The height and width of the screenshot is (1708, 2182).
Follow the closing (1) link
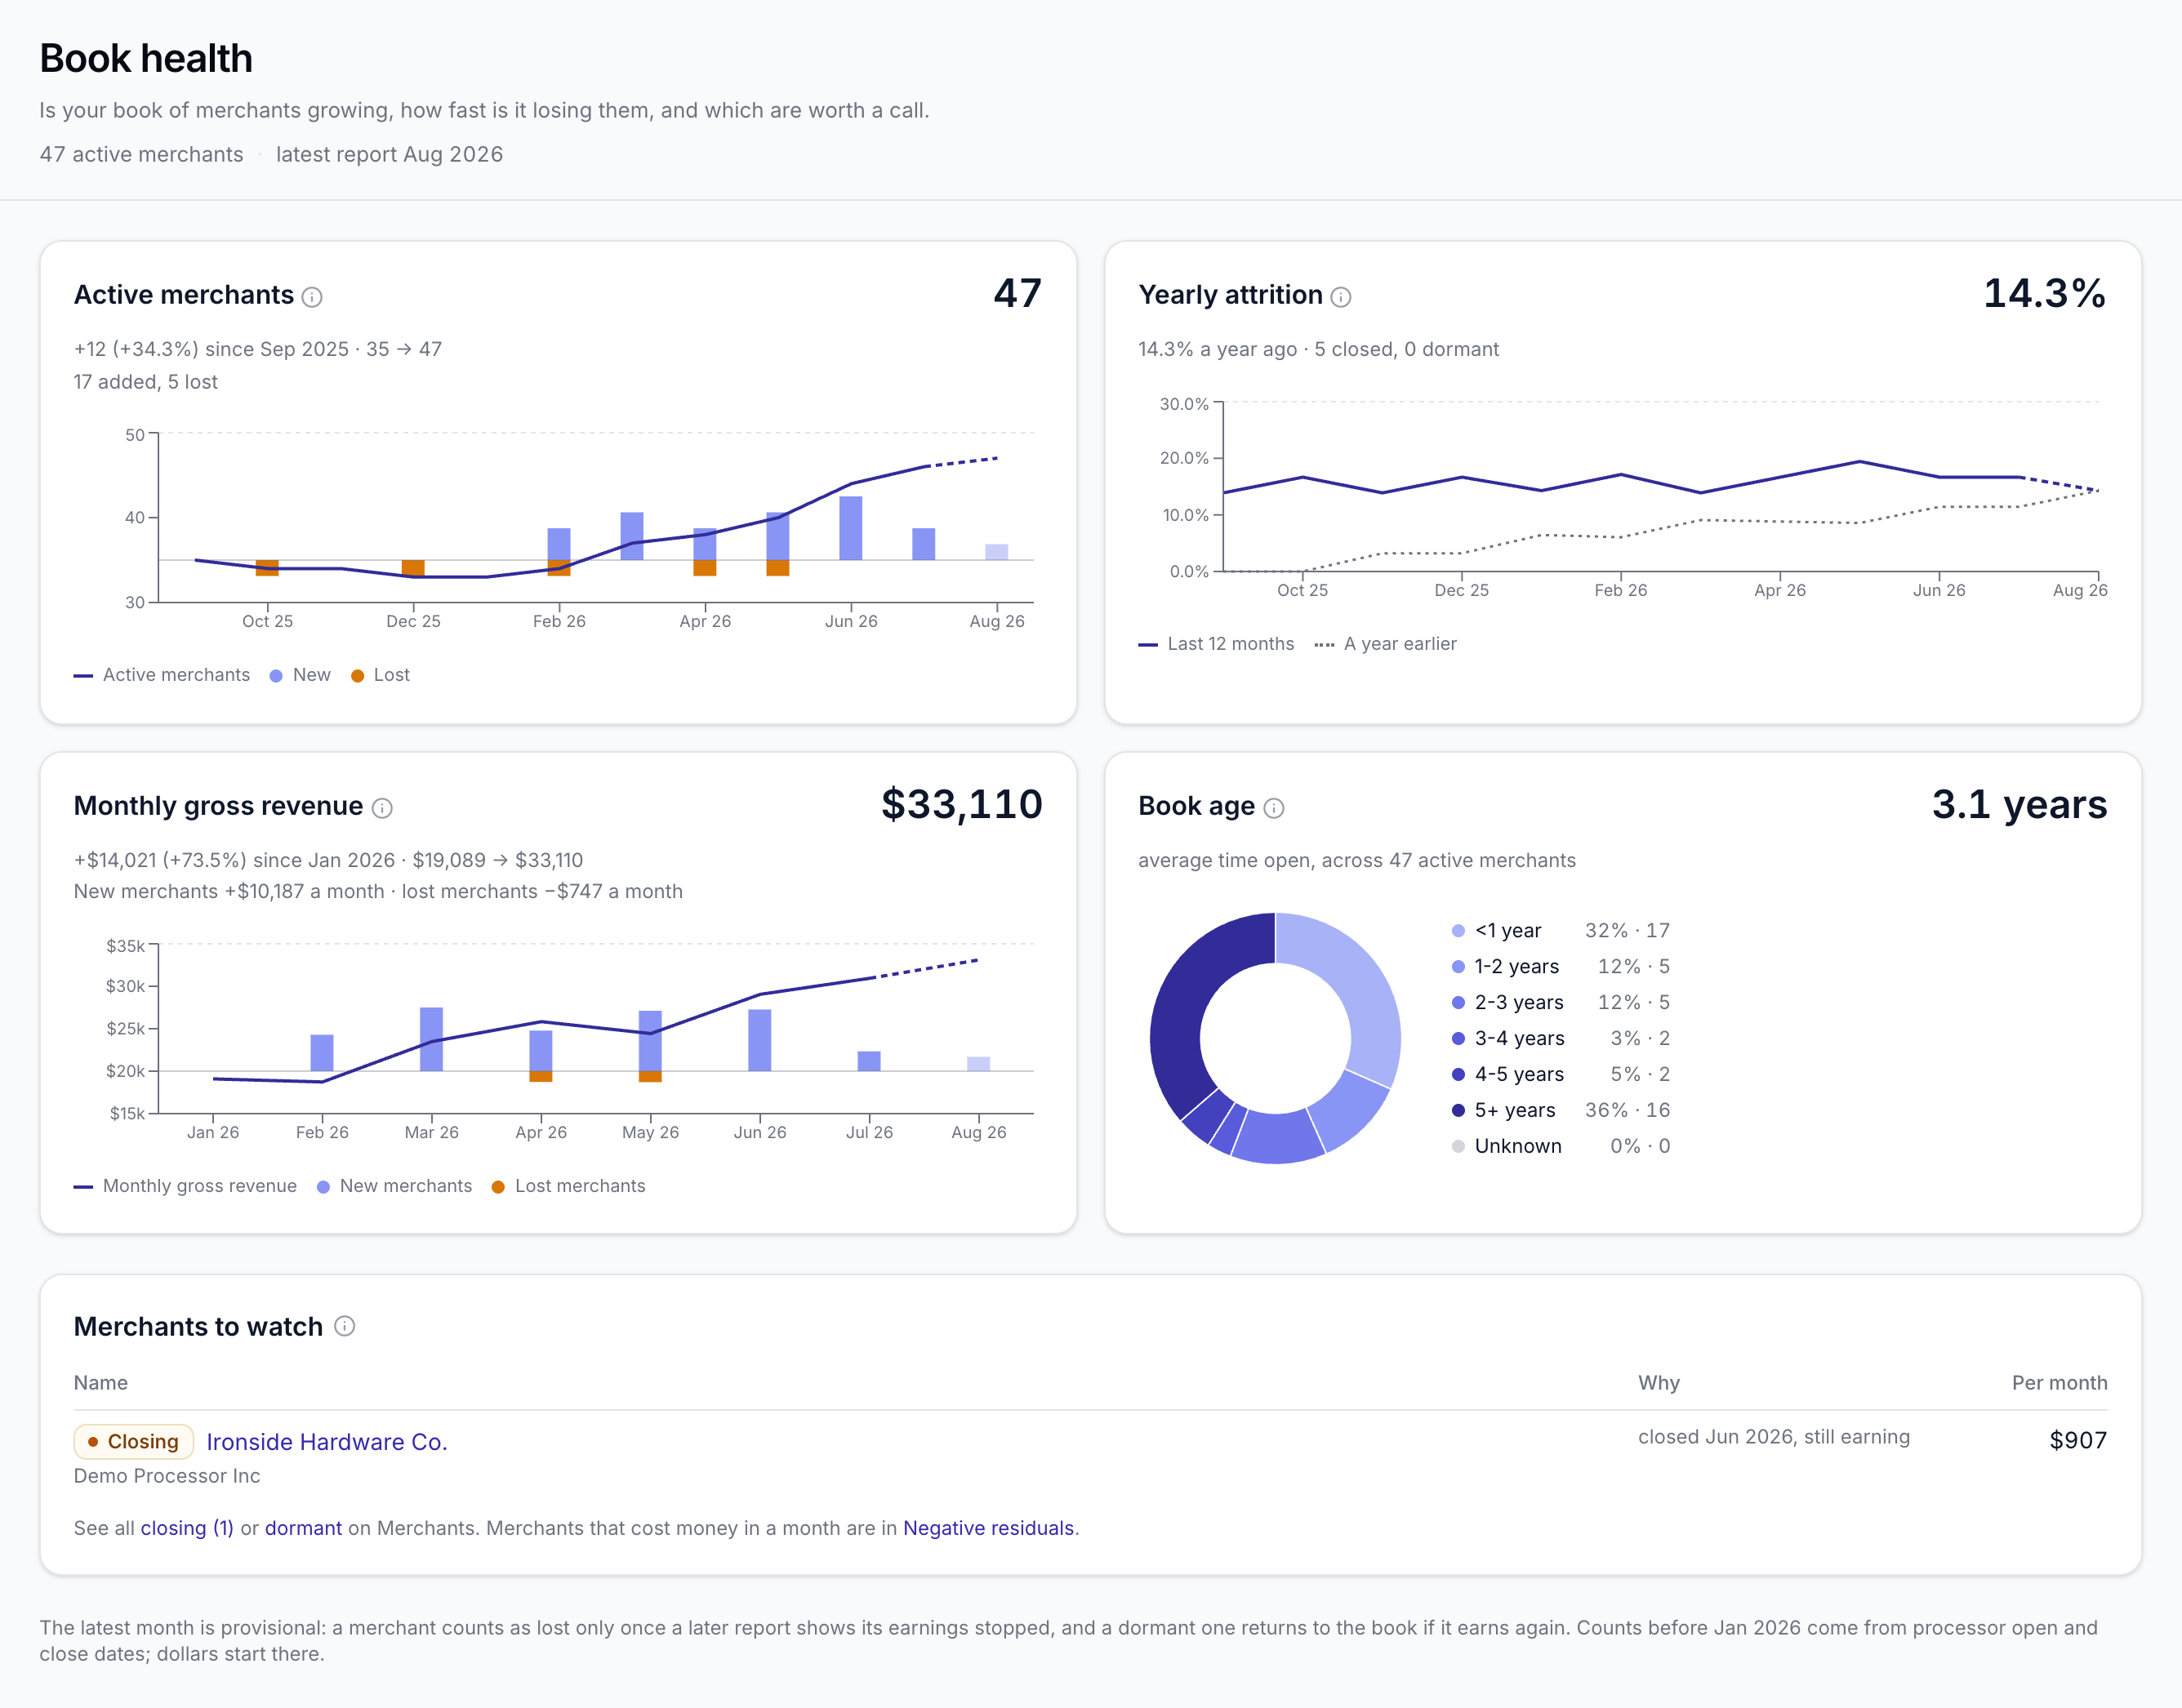click(x=187, y=1528)
